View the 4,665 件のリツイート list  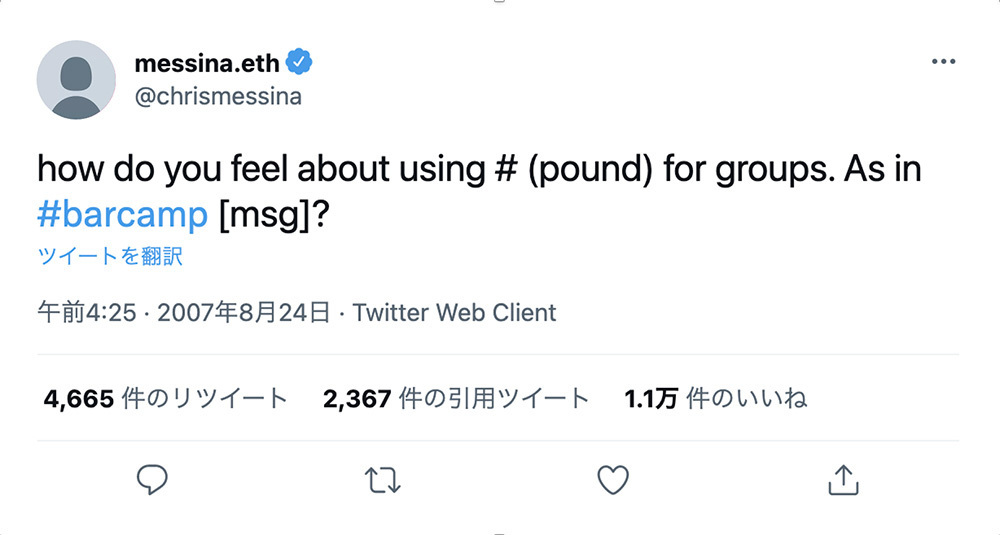point(166,399)
